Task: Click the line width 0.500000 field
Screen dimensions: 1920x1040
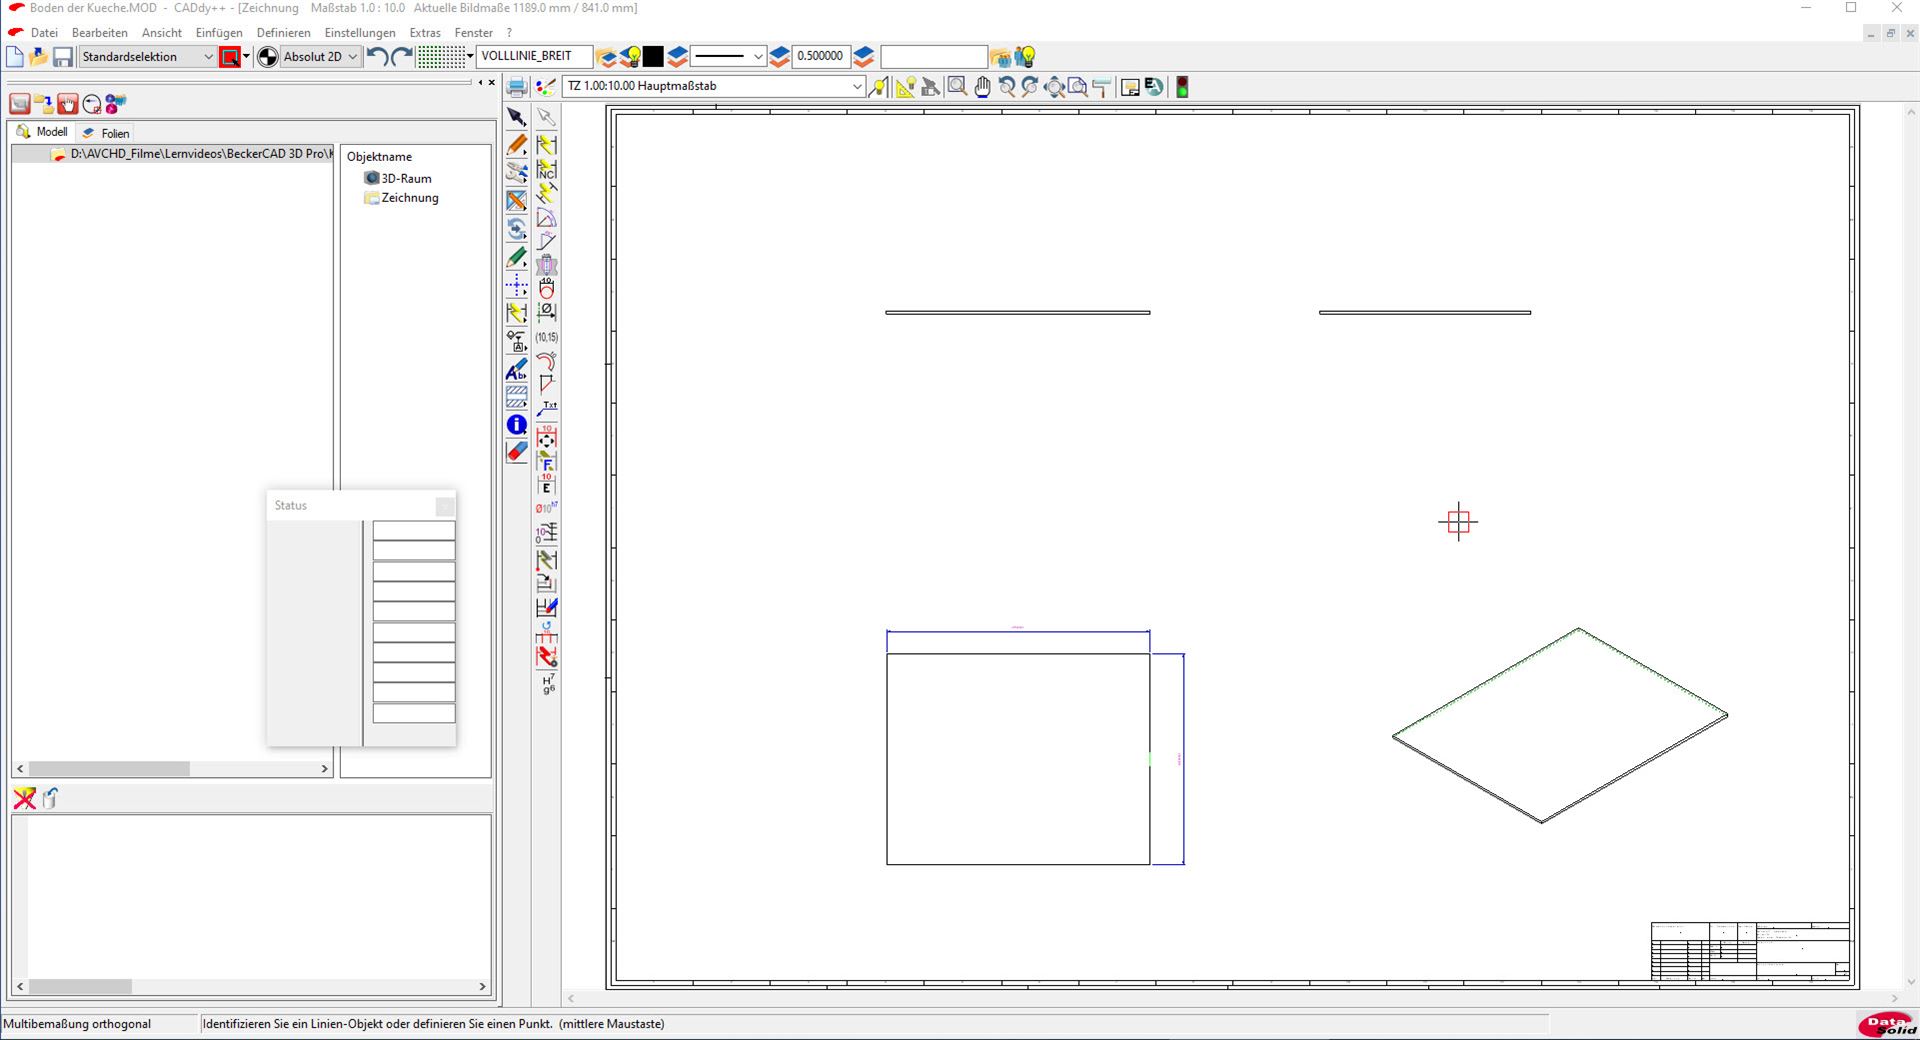Action: 820,57
